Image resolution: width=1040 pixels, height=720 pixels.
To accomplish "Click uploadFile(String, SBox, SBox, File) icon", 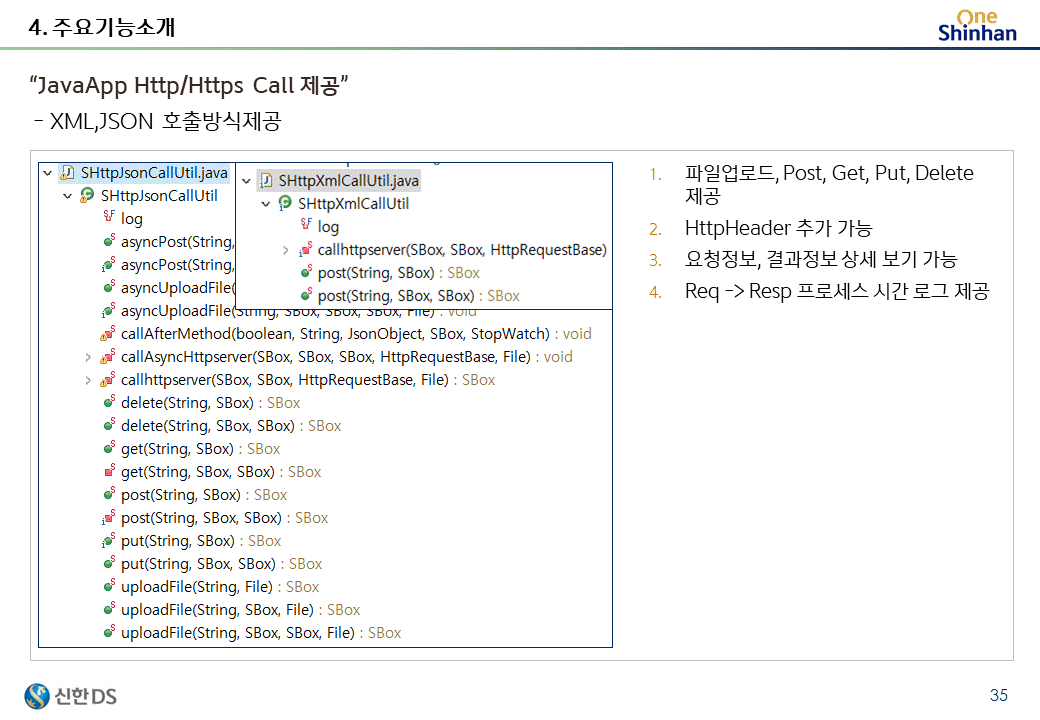I will 109,632.
